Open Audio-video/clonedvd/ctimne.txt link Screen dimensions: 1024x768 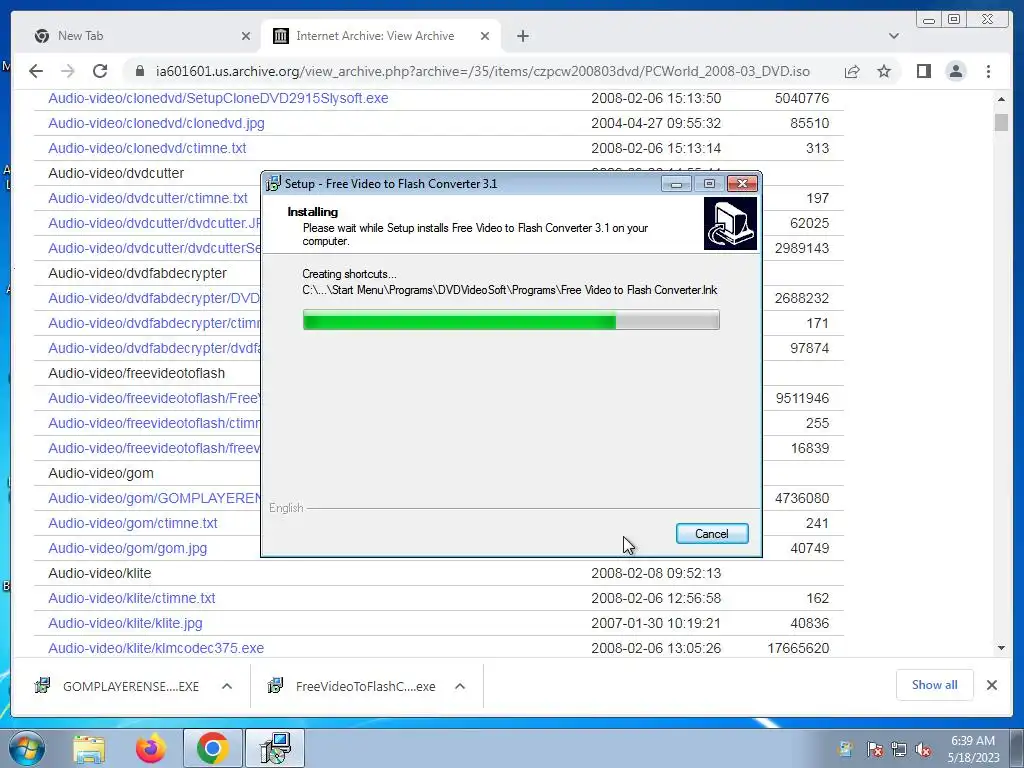147,148
